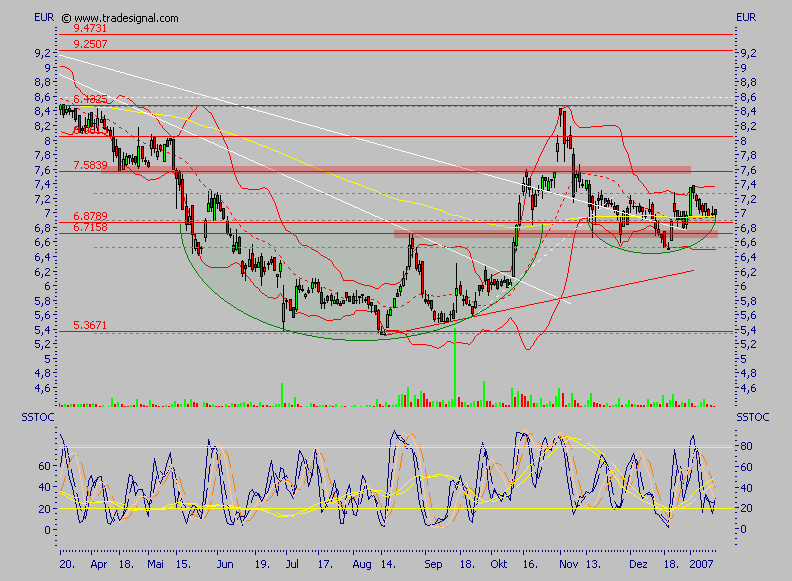Select 60 on the left SSTOC axis
The height and width of the screenshot is (581, 792).
(x=44, y=466)
